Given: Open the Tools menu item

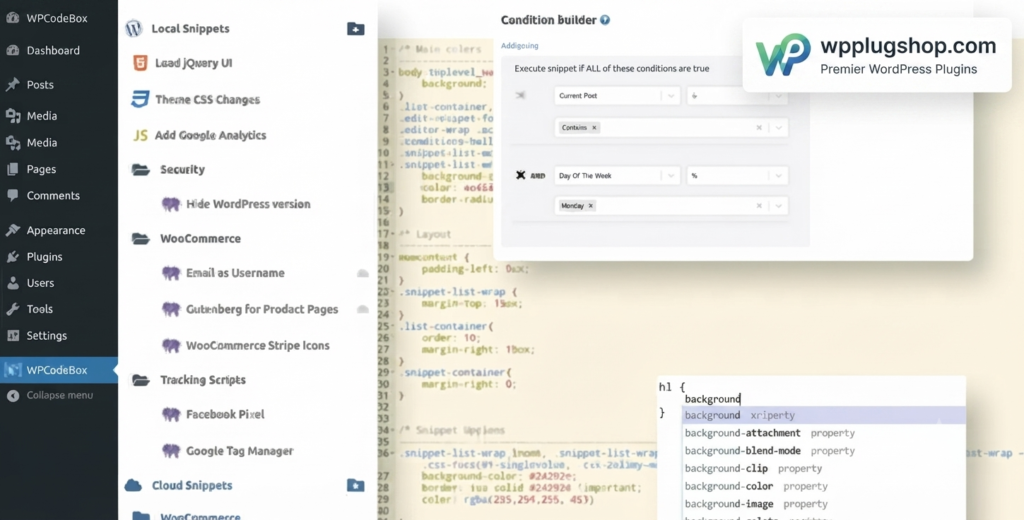Looking at the screenshot, I should pyautogui.click(x=39, y=309).
